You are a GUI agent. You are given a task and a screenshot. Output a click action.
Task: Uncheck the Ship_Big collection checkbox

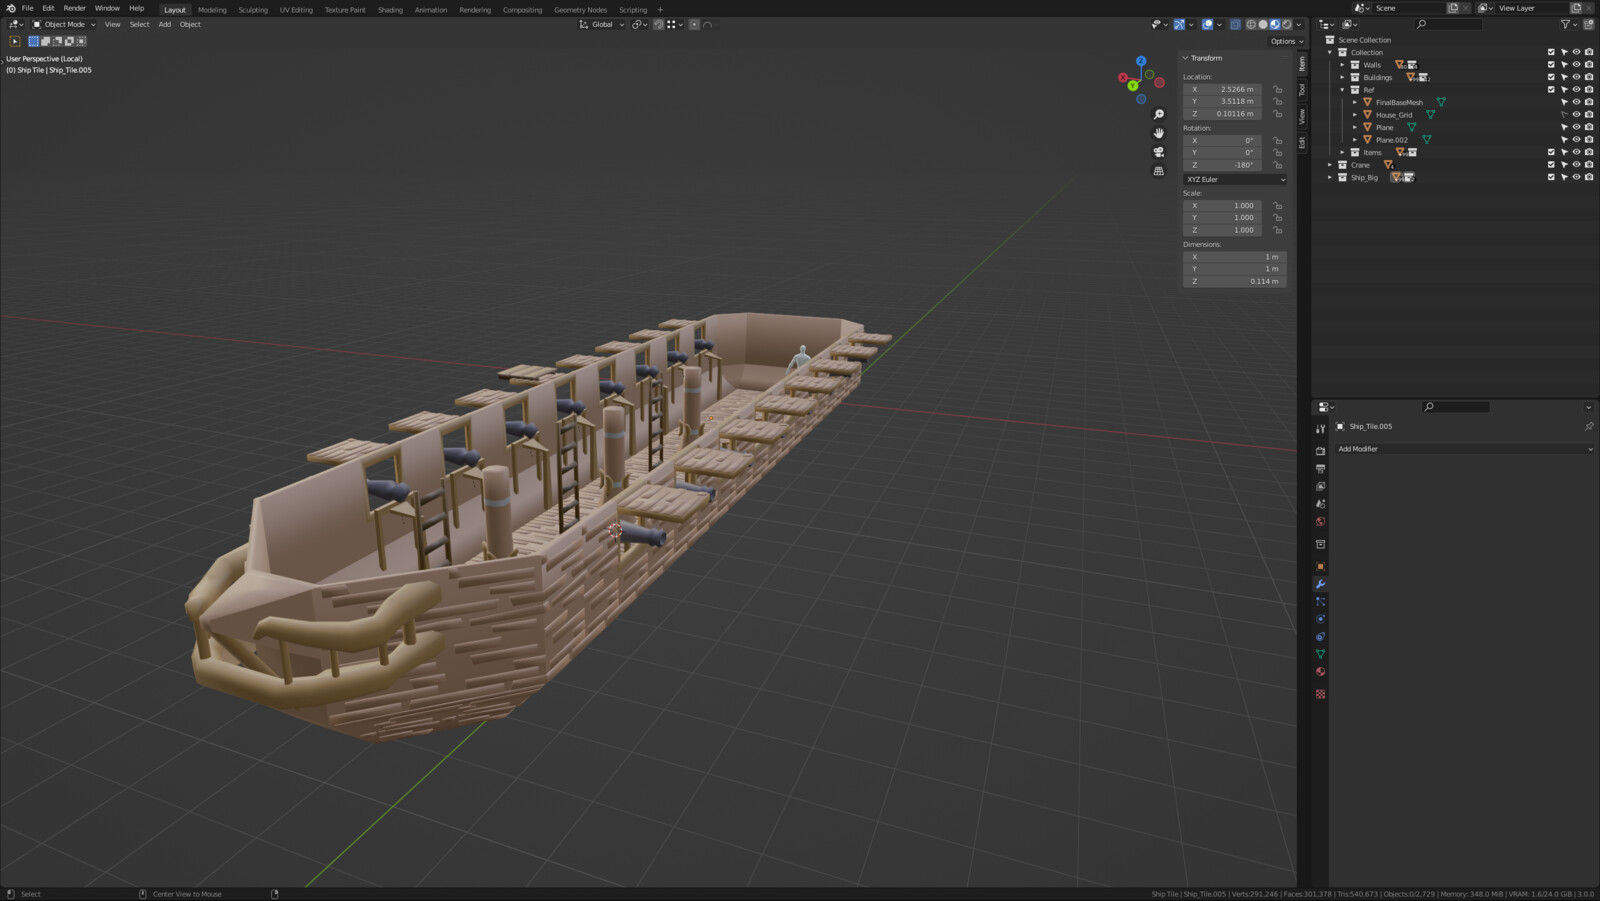click(1551, 177)
